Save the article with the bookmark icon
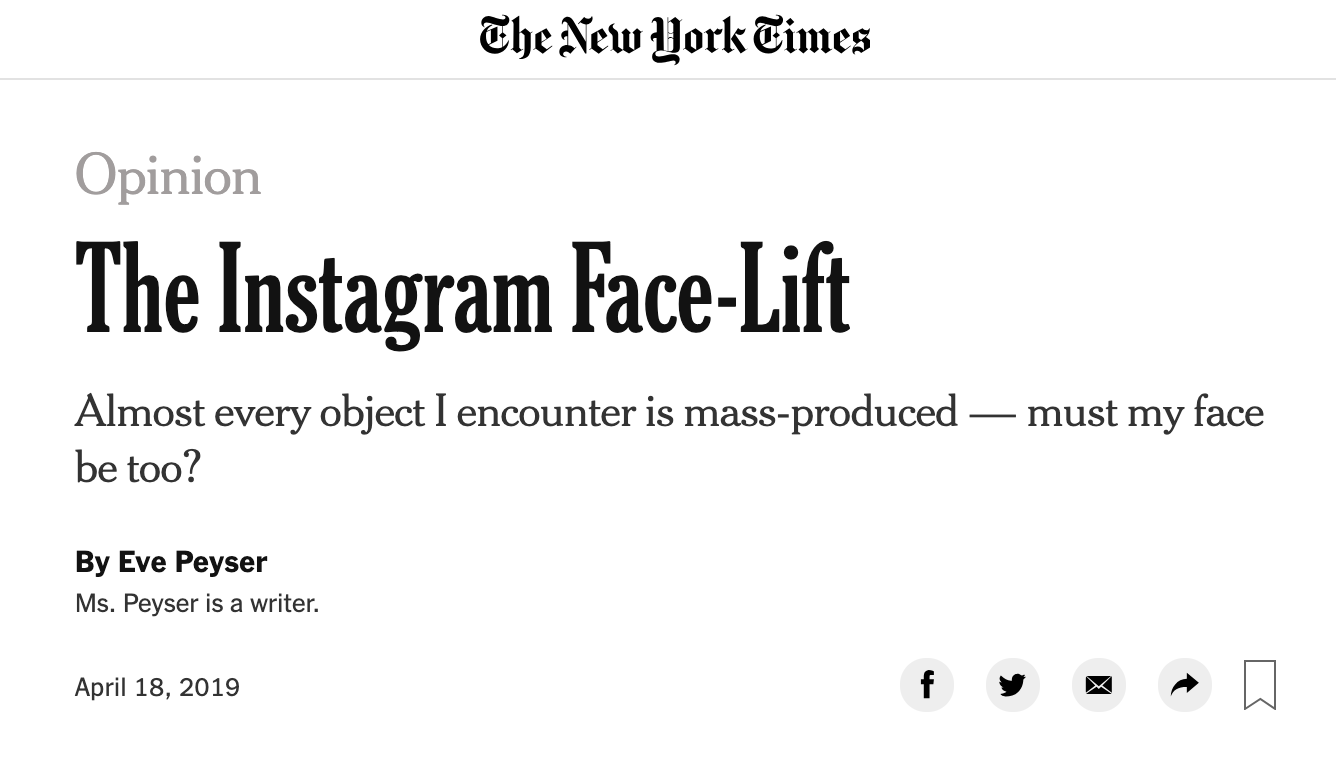 [x=1260, y=685]
